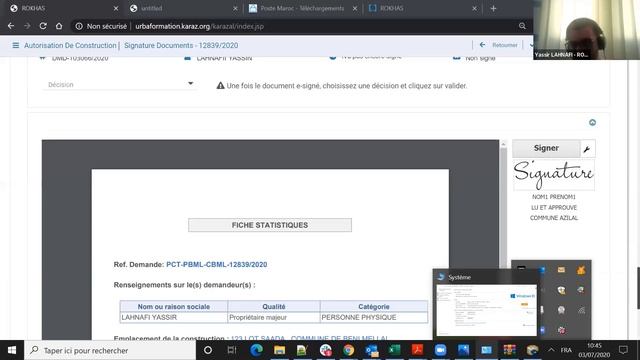Image resolution: width=640 pixels, height=360 pixels.
Task: Click the taskbar search box
Action: tap(110, 350)
